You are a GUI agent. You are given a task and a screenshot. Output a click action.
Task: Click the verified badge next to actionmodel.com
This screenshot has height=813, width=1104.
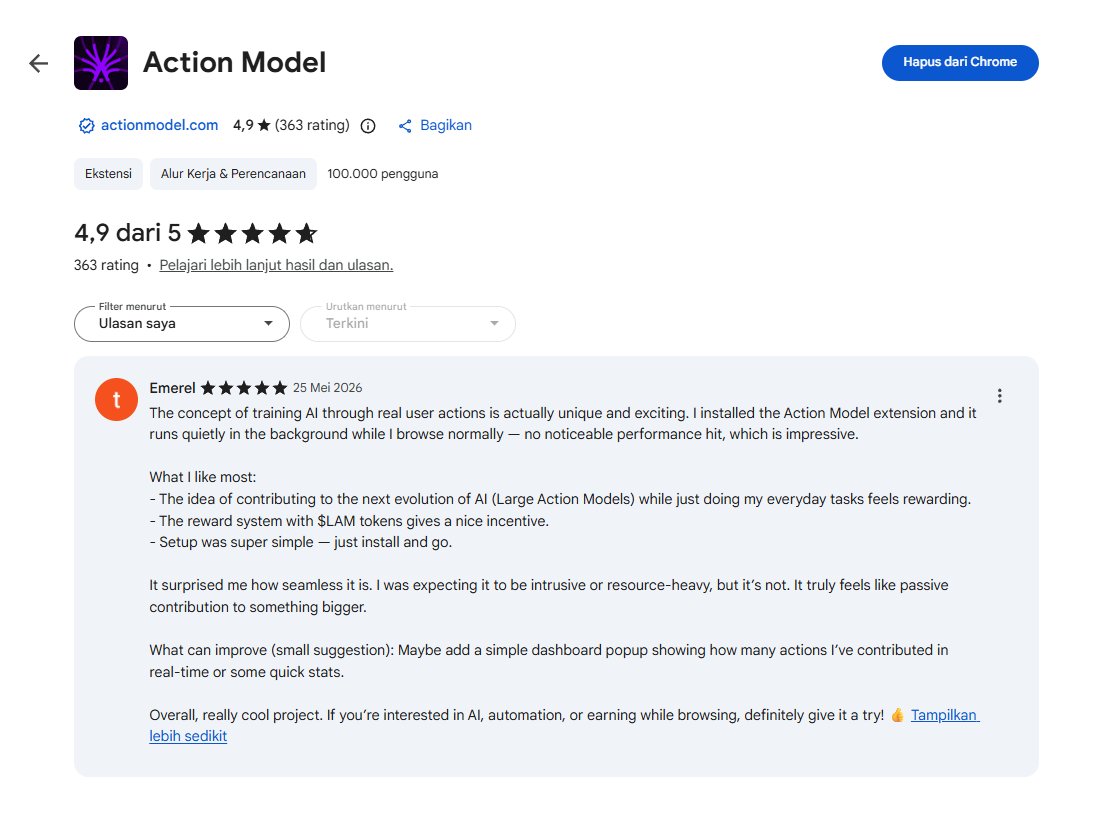[x=87, y=125]
